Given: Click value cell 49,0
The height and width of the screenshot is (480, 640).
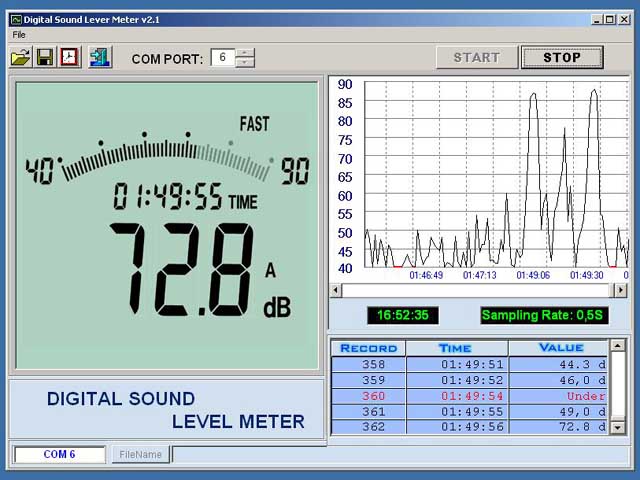Looking at the screenshot, I should click(558, 411).
